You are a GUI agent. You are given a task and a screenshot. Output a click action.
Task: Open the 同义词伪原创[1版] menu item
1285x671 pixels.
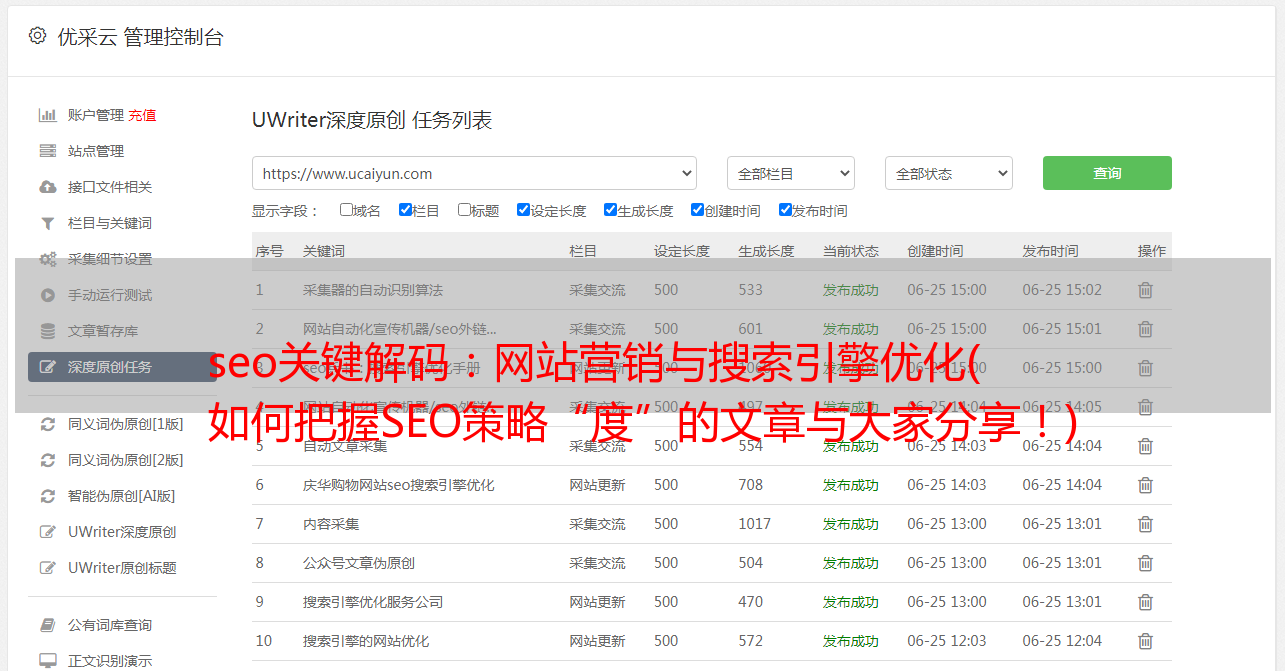pos(125,424)
